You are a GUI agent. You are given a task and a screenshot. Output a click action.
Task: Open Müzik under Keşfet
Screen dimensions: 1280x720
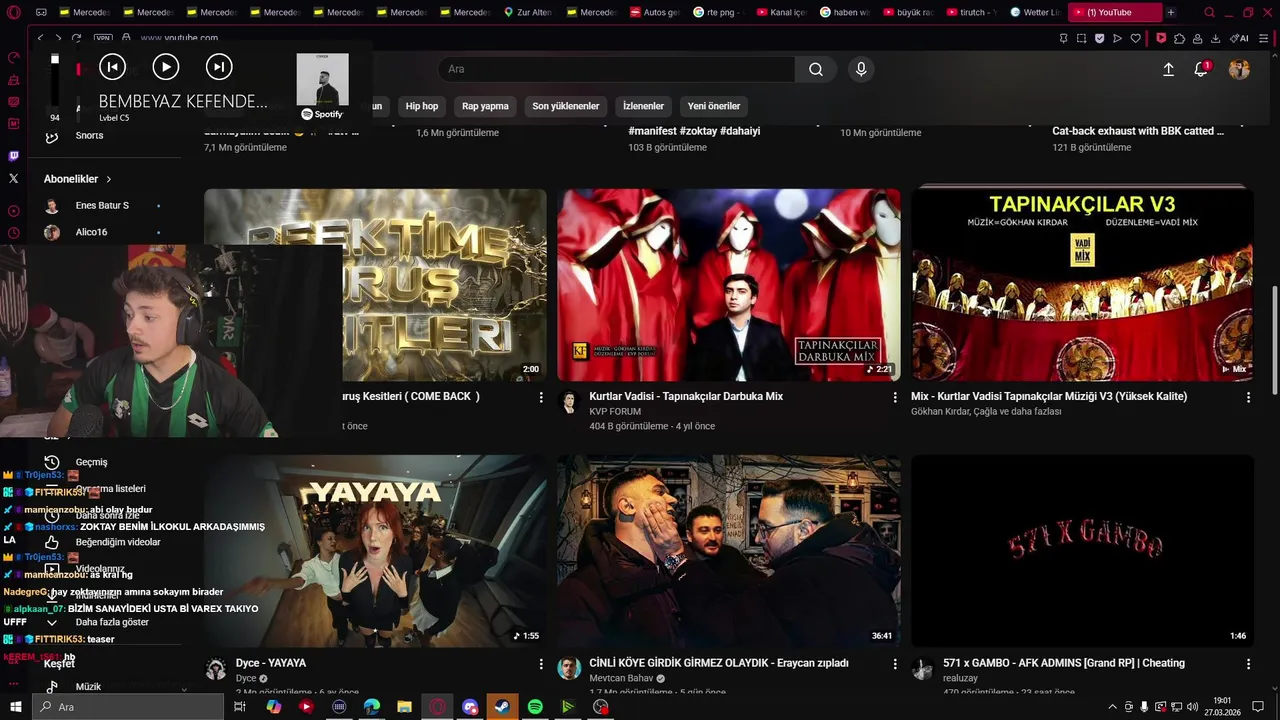click(x=88, y=687)
